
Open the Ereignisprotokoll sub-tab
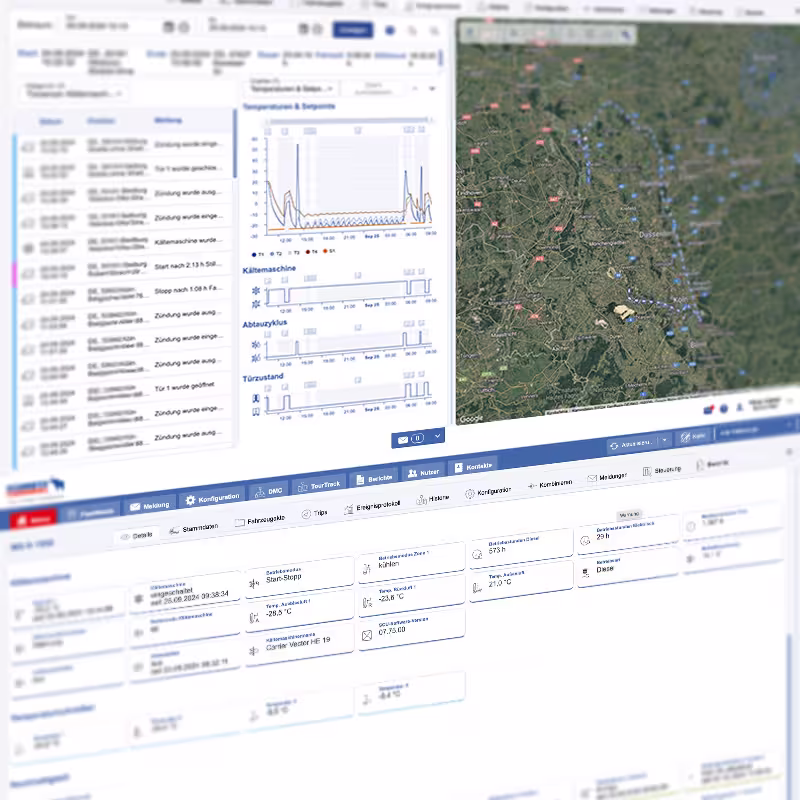[x=372, y=507]
